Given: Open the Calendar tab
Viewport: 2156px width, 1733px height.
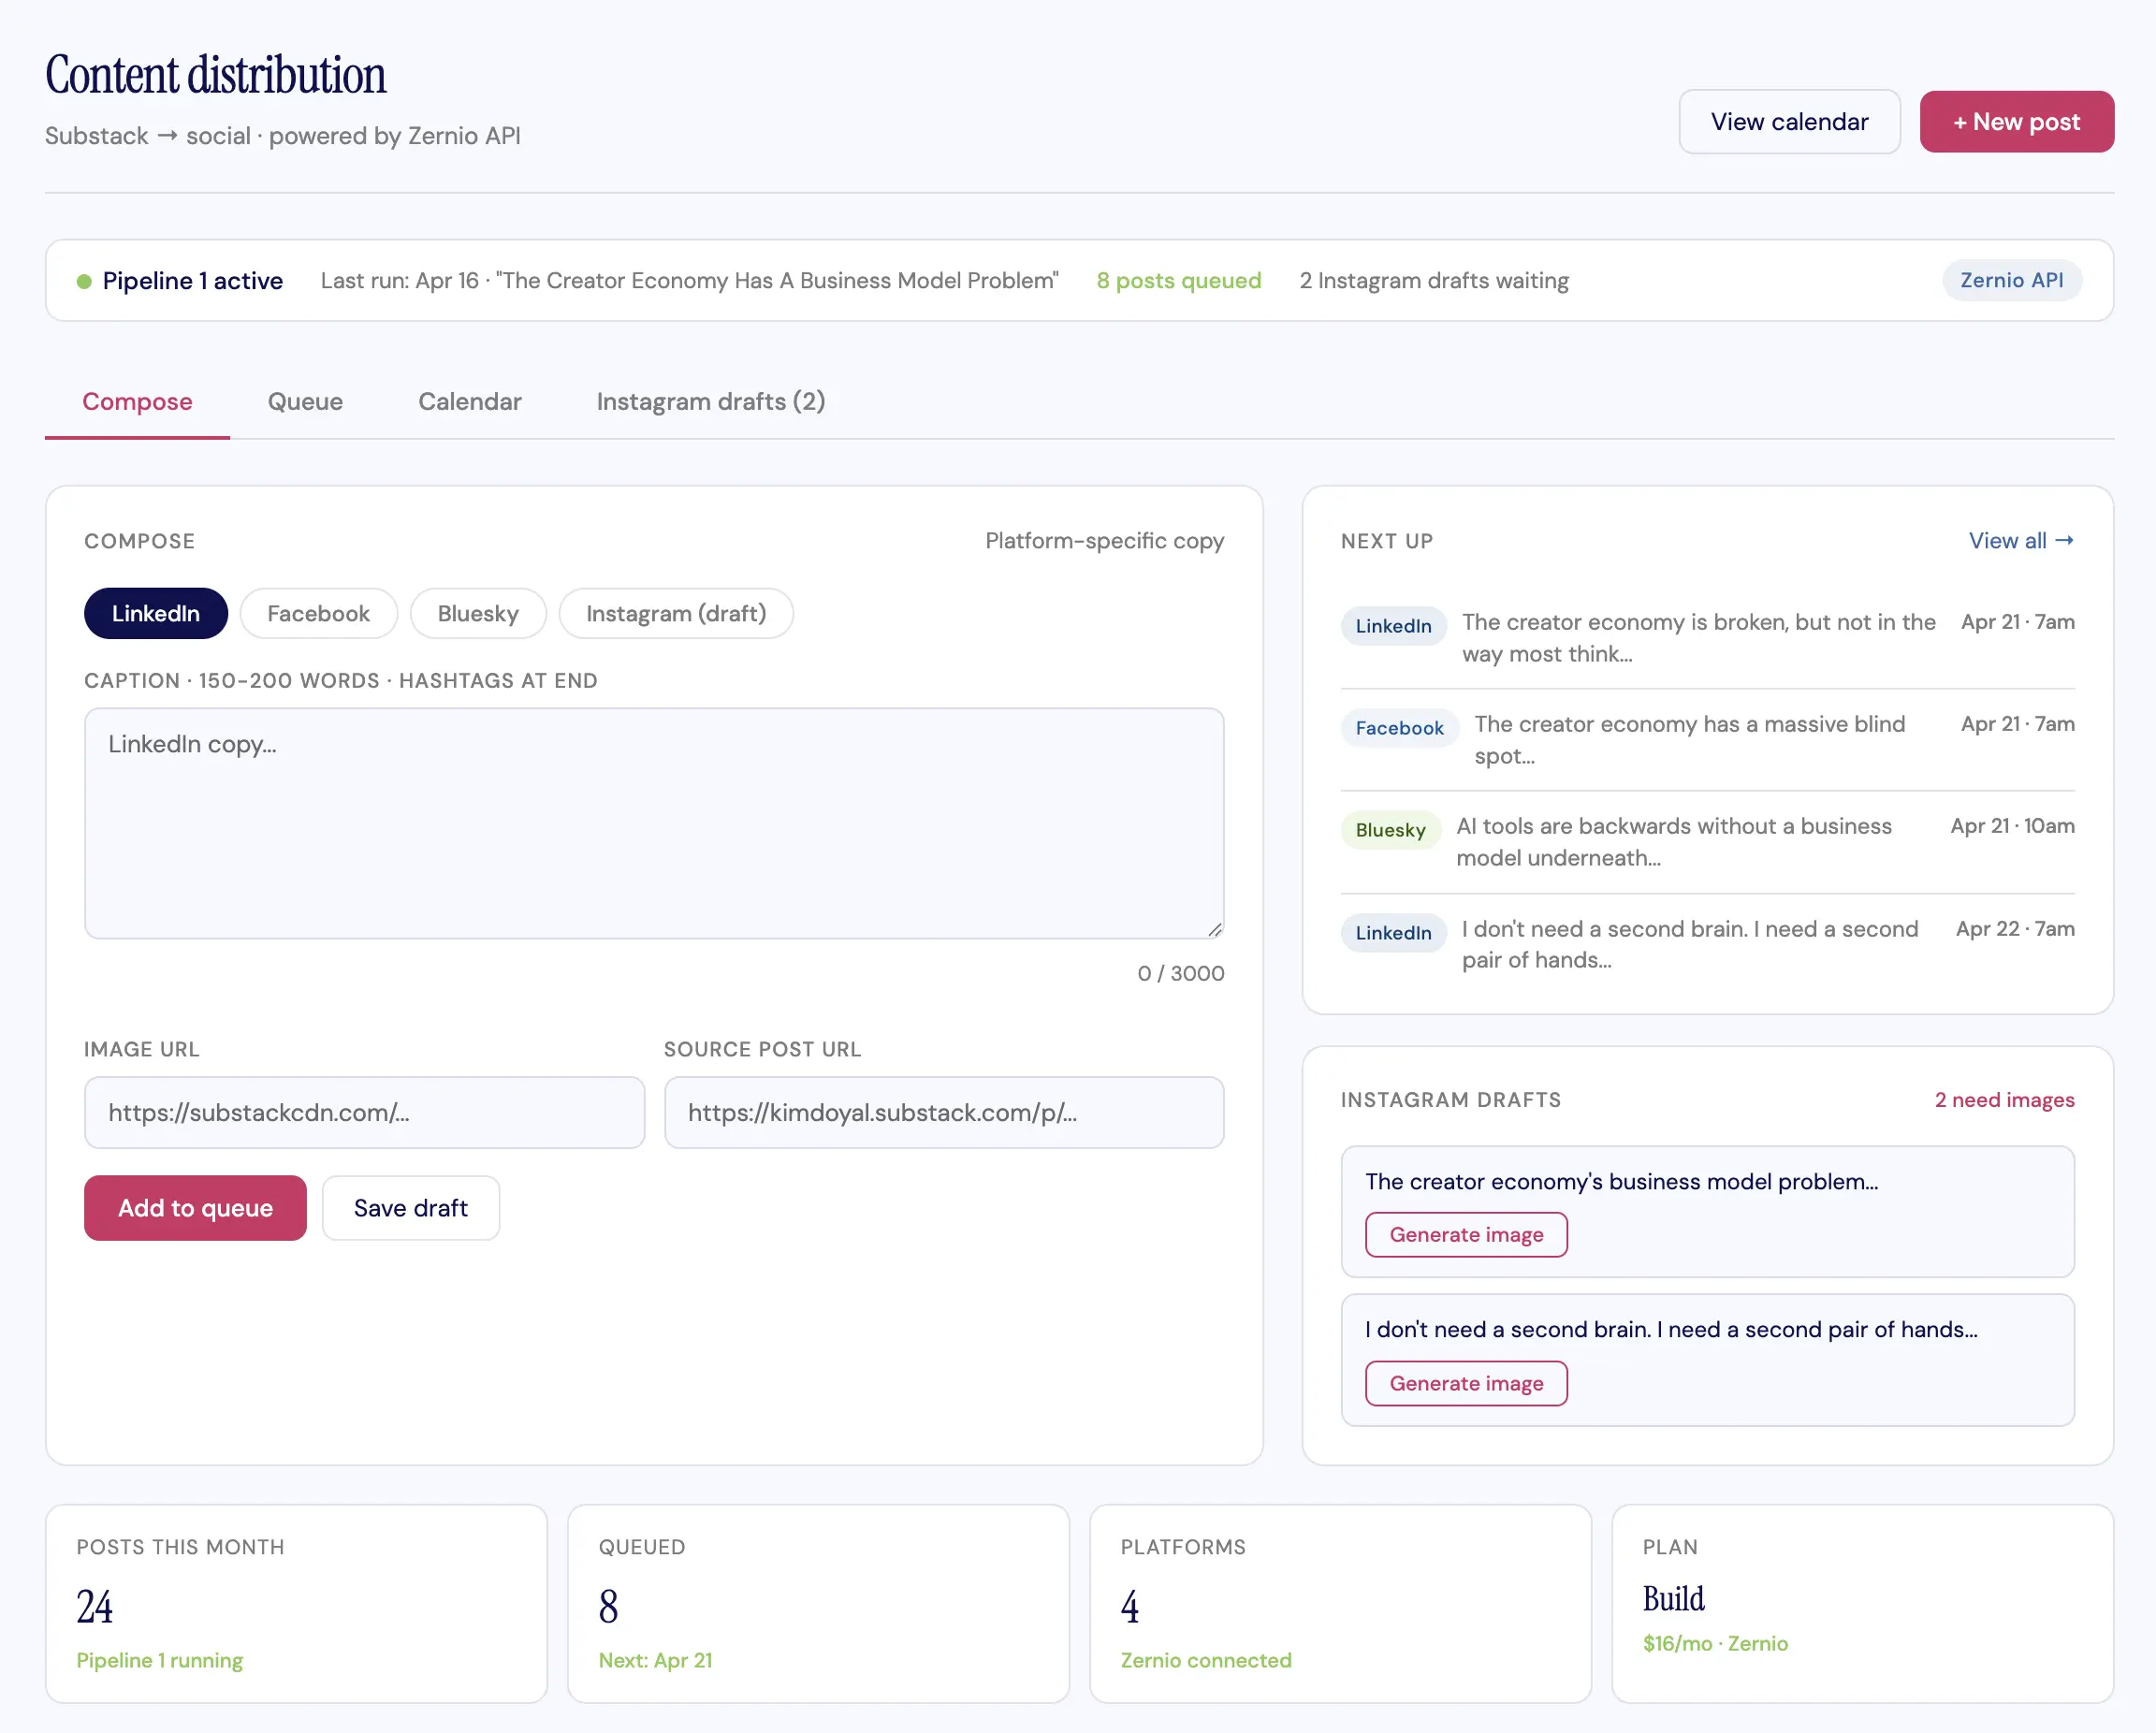Looking at the screenshot, I should pos(469,401).
